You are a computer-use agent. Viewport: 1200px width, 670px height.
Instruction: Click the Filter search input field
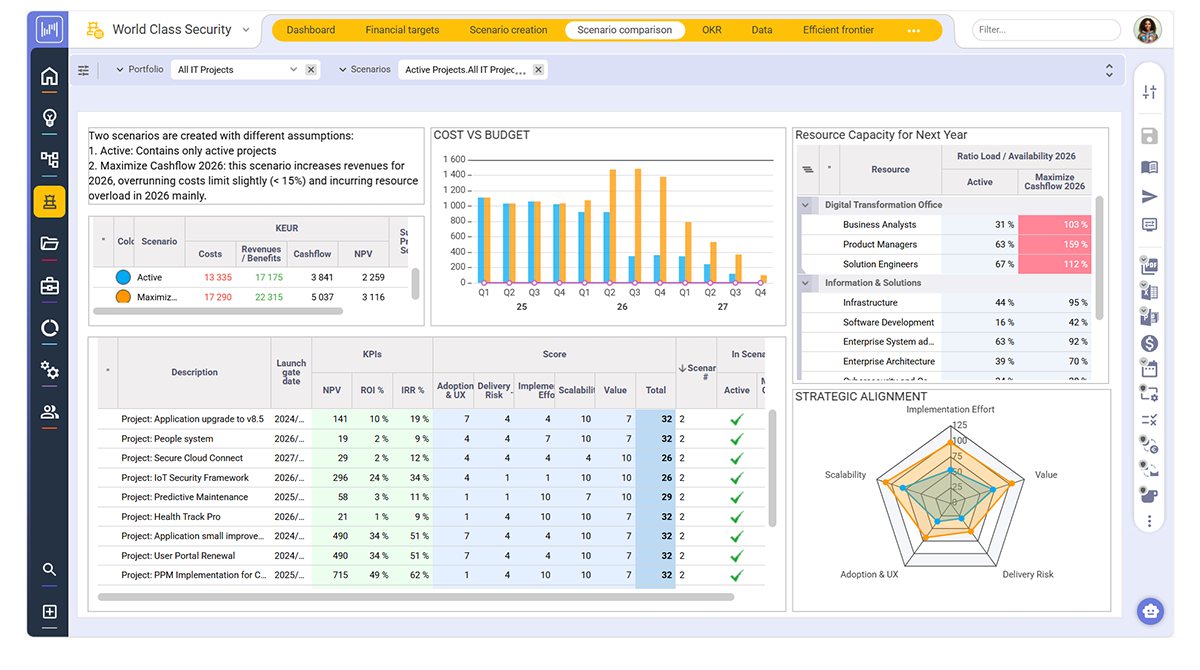(1043, 30)
